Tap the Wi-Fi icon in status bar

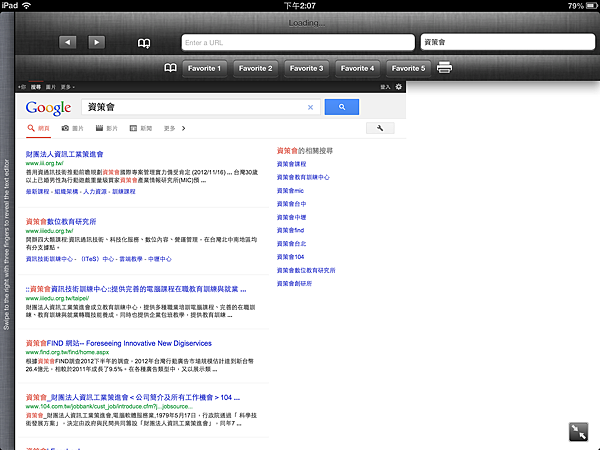pyautogui.click(x=26, y=5)
